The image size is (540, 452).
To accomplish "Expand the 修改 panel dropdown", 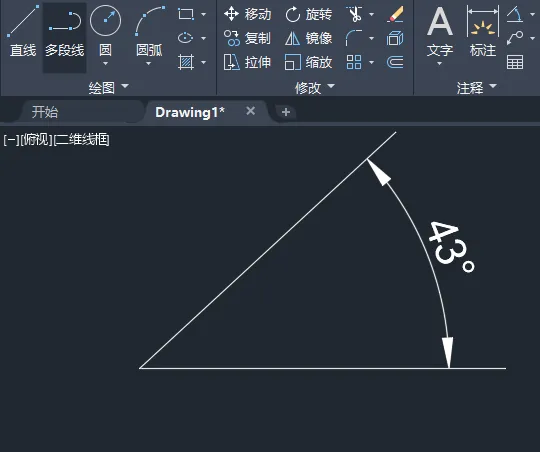I will pos(315,88).
